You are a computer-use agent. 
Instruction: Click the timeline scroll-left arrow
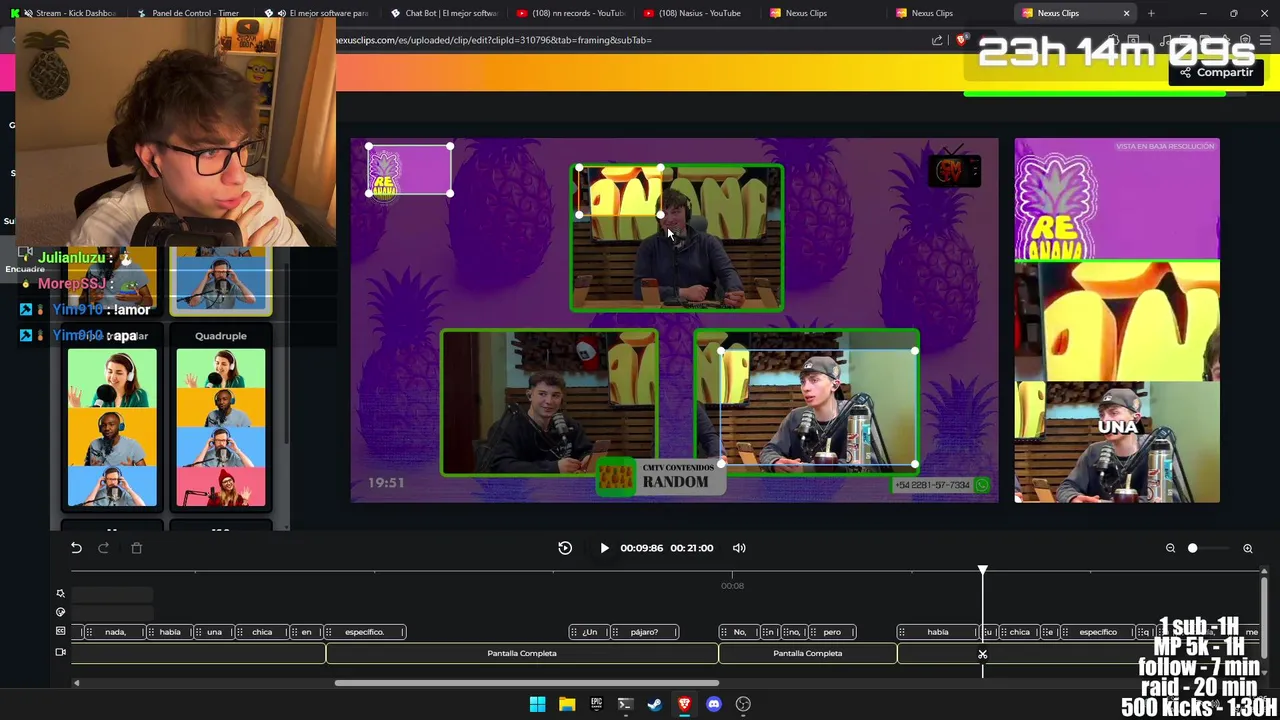pos(76,683)
